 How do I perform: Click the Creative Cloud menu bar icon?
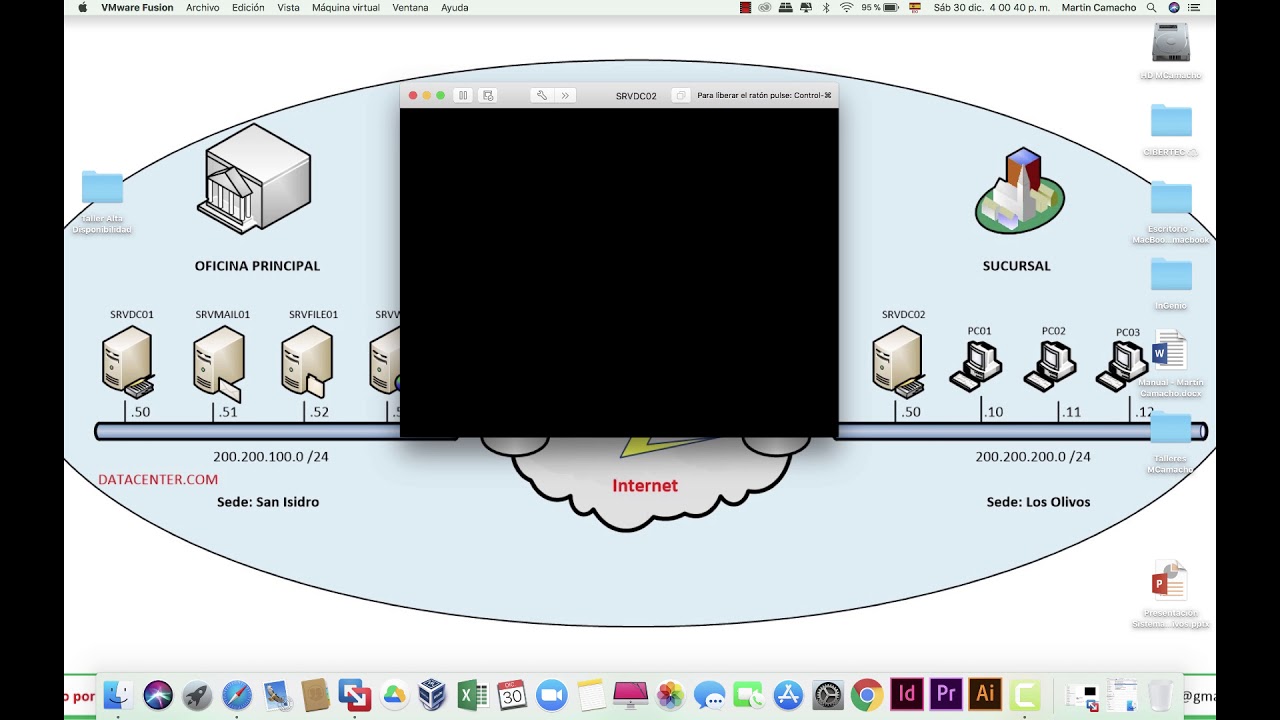[x=765, y=7]
